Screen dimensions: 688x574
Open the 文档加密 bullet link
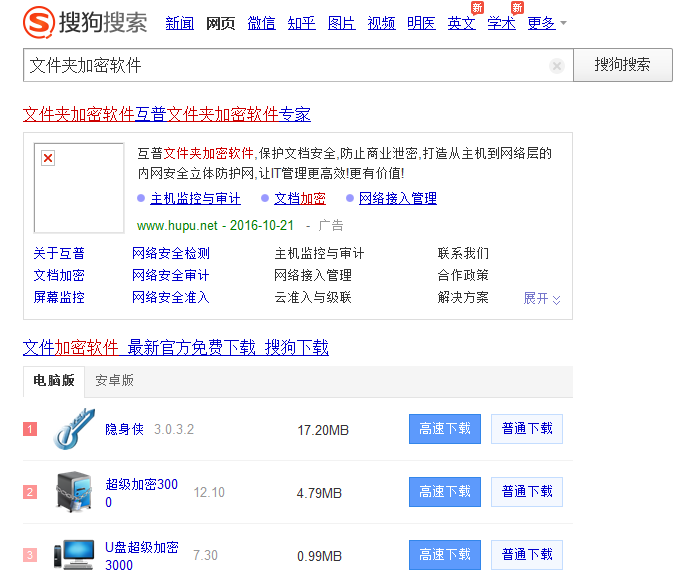click(x=300, y=198)
